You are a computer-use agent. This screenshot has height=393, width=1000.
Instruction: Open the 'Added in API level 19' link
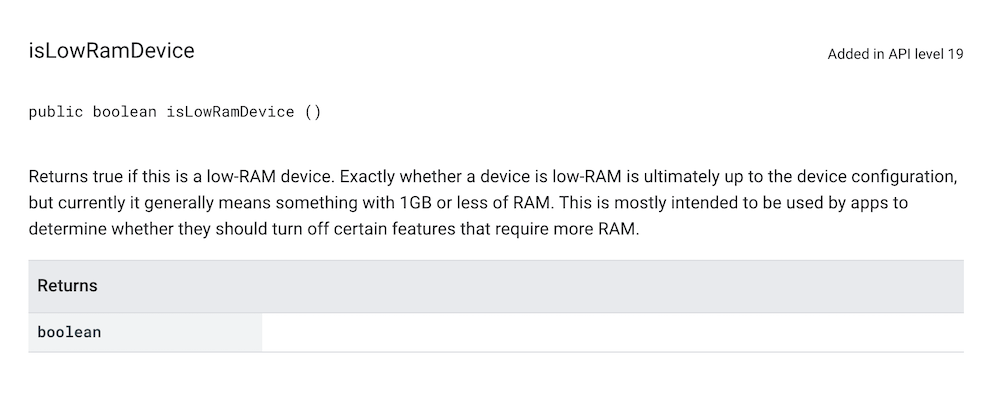click(x=895, y=54)
